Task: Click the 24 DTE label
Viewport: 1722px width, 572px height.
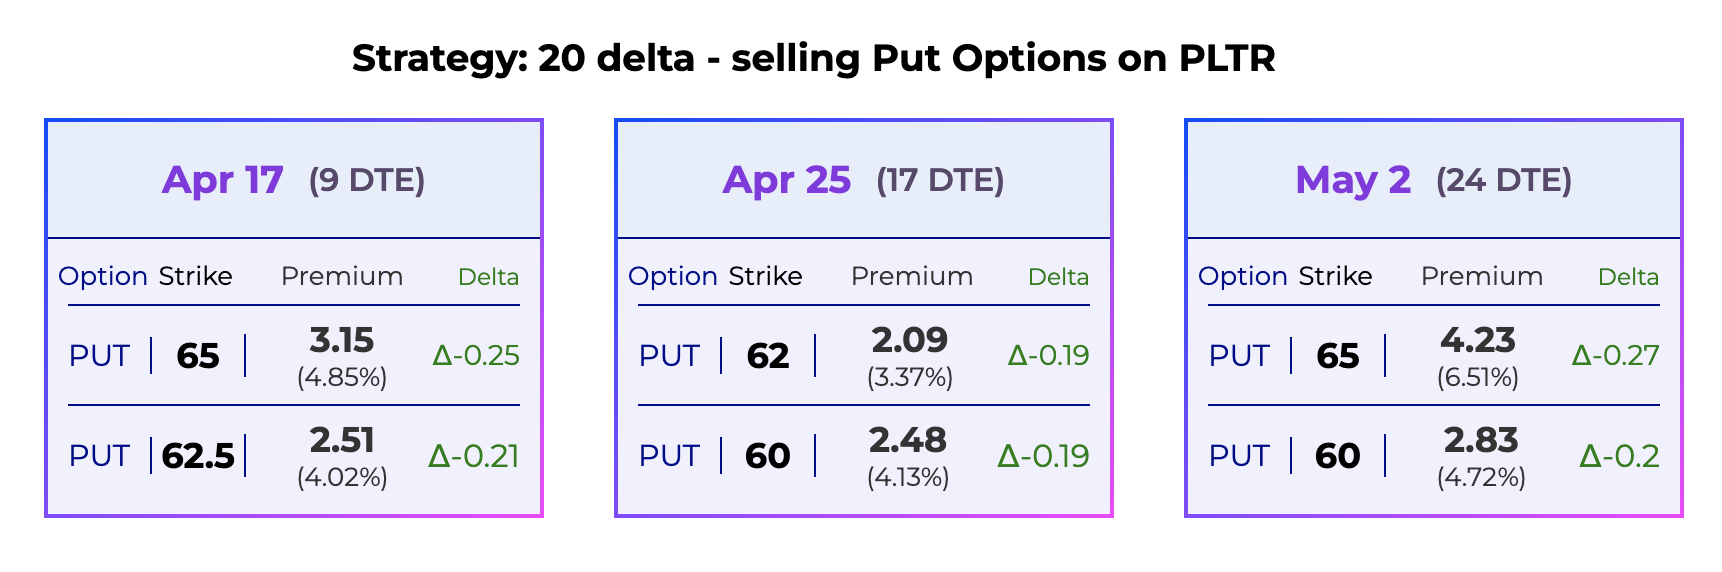Action: point(1504,180)
